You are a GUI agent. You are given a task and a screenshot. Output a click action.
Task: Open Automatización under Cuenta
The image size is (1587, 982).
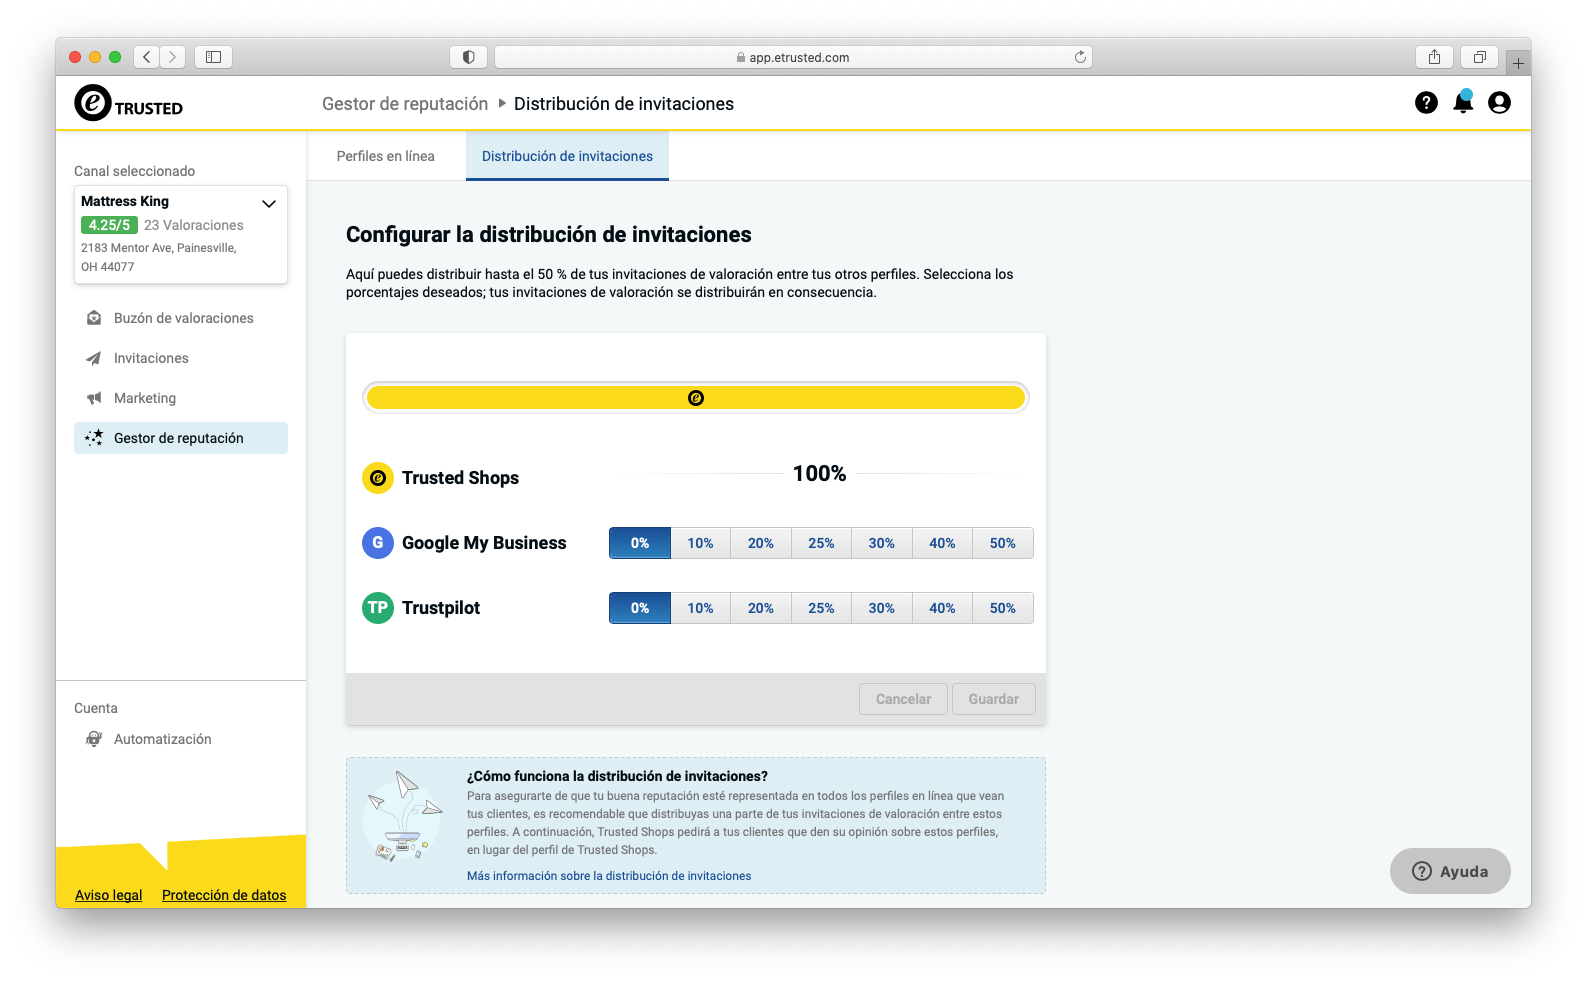coord(181,739)
